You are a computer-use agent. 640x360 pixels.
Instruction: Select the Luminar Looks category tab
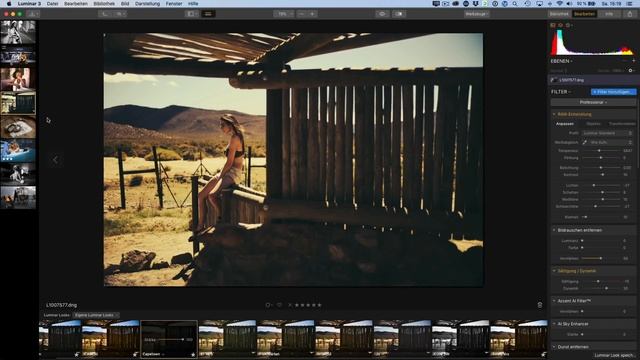click(56, 315)
